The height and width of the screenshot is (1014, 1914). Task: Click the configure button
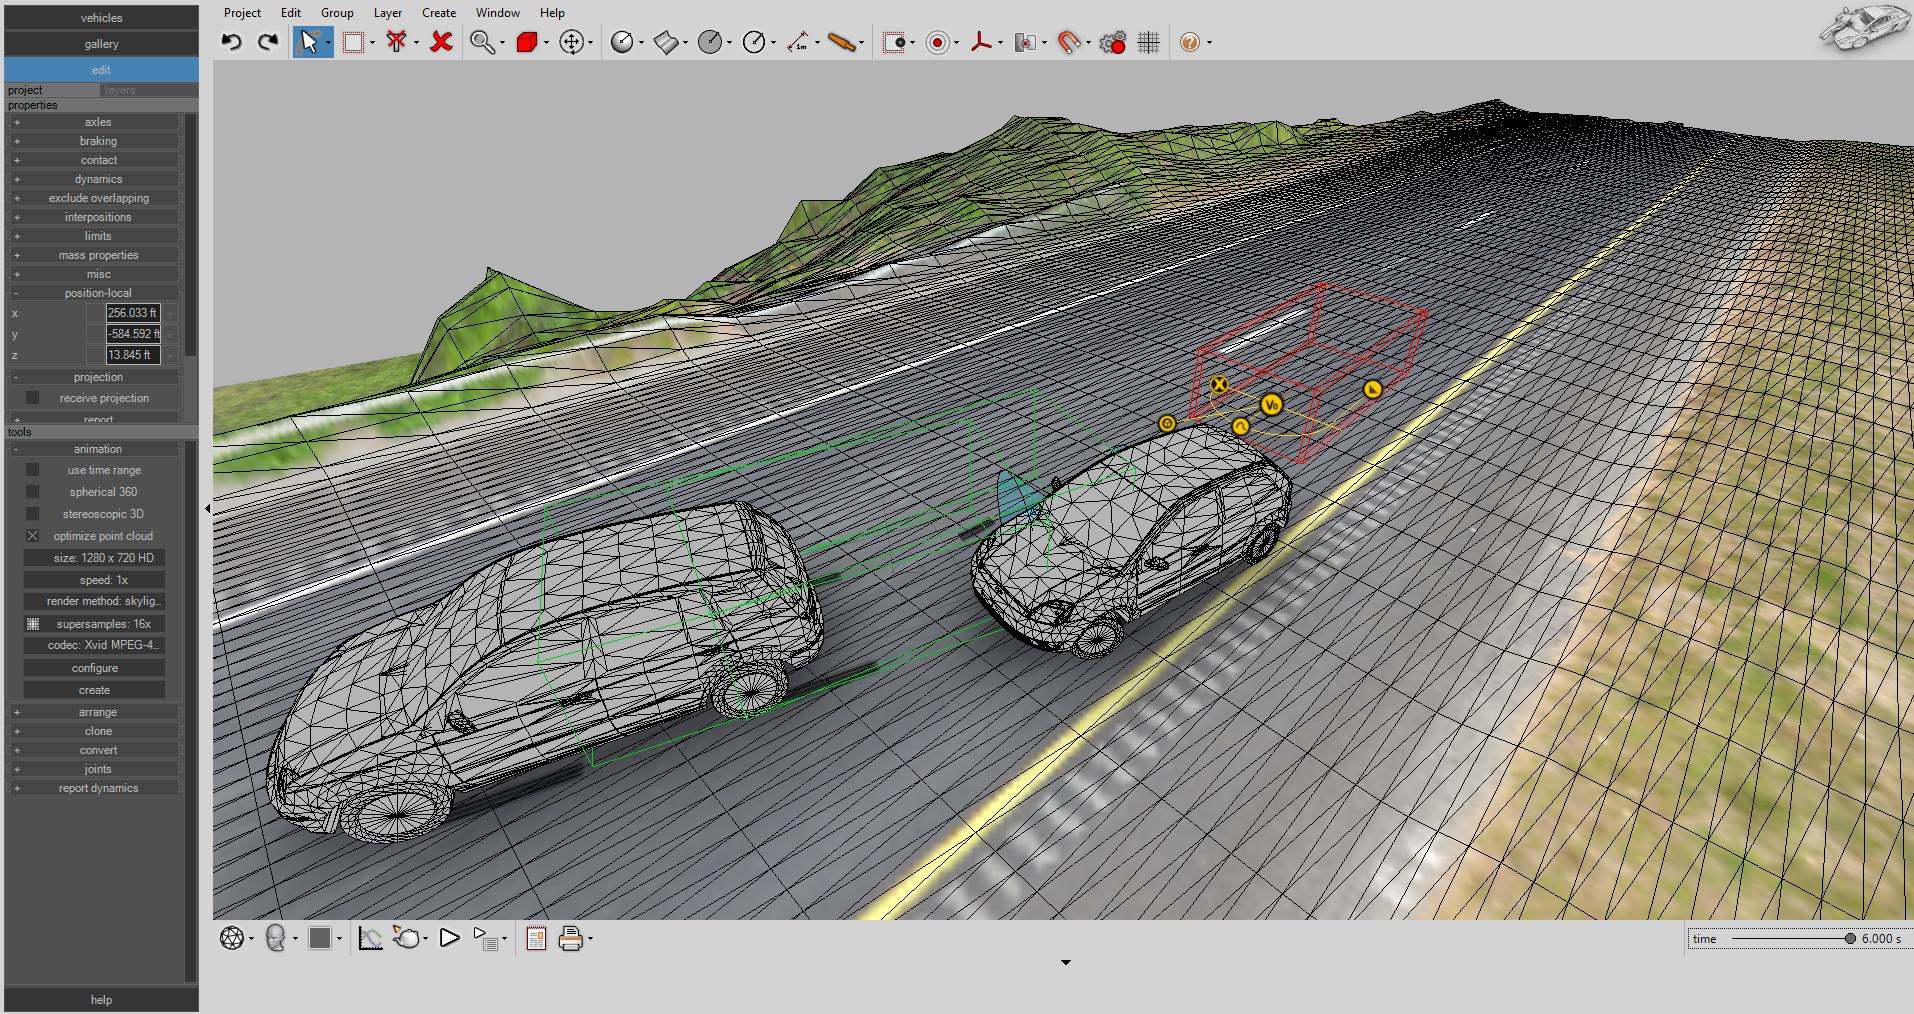(94, 668)
